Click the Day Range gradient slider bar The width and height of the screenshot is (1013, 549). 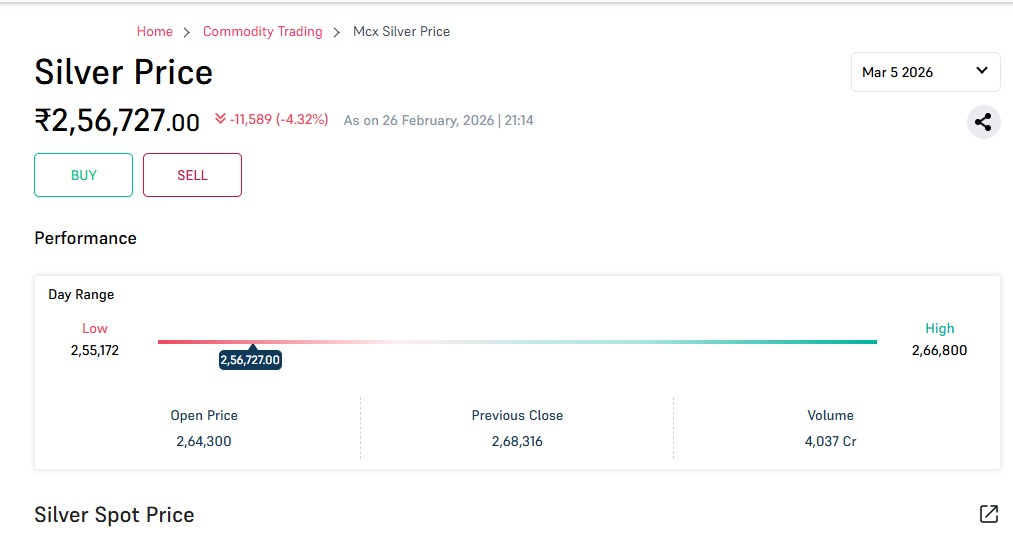pos(517,342)
